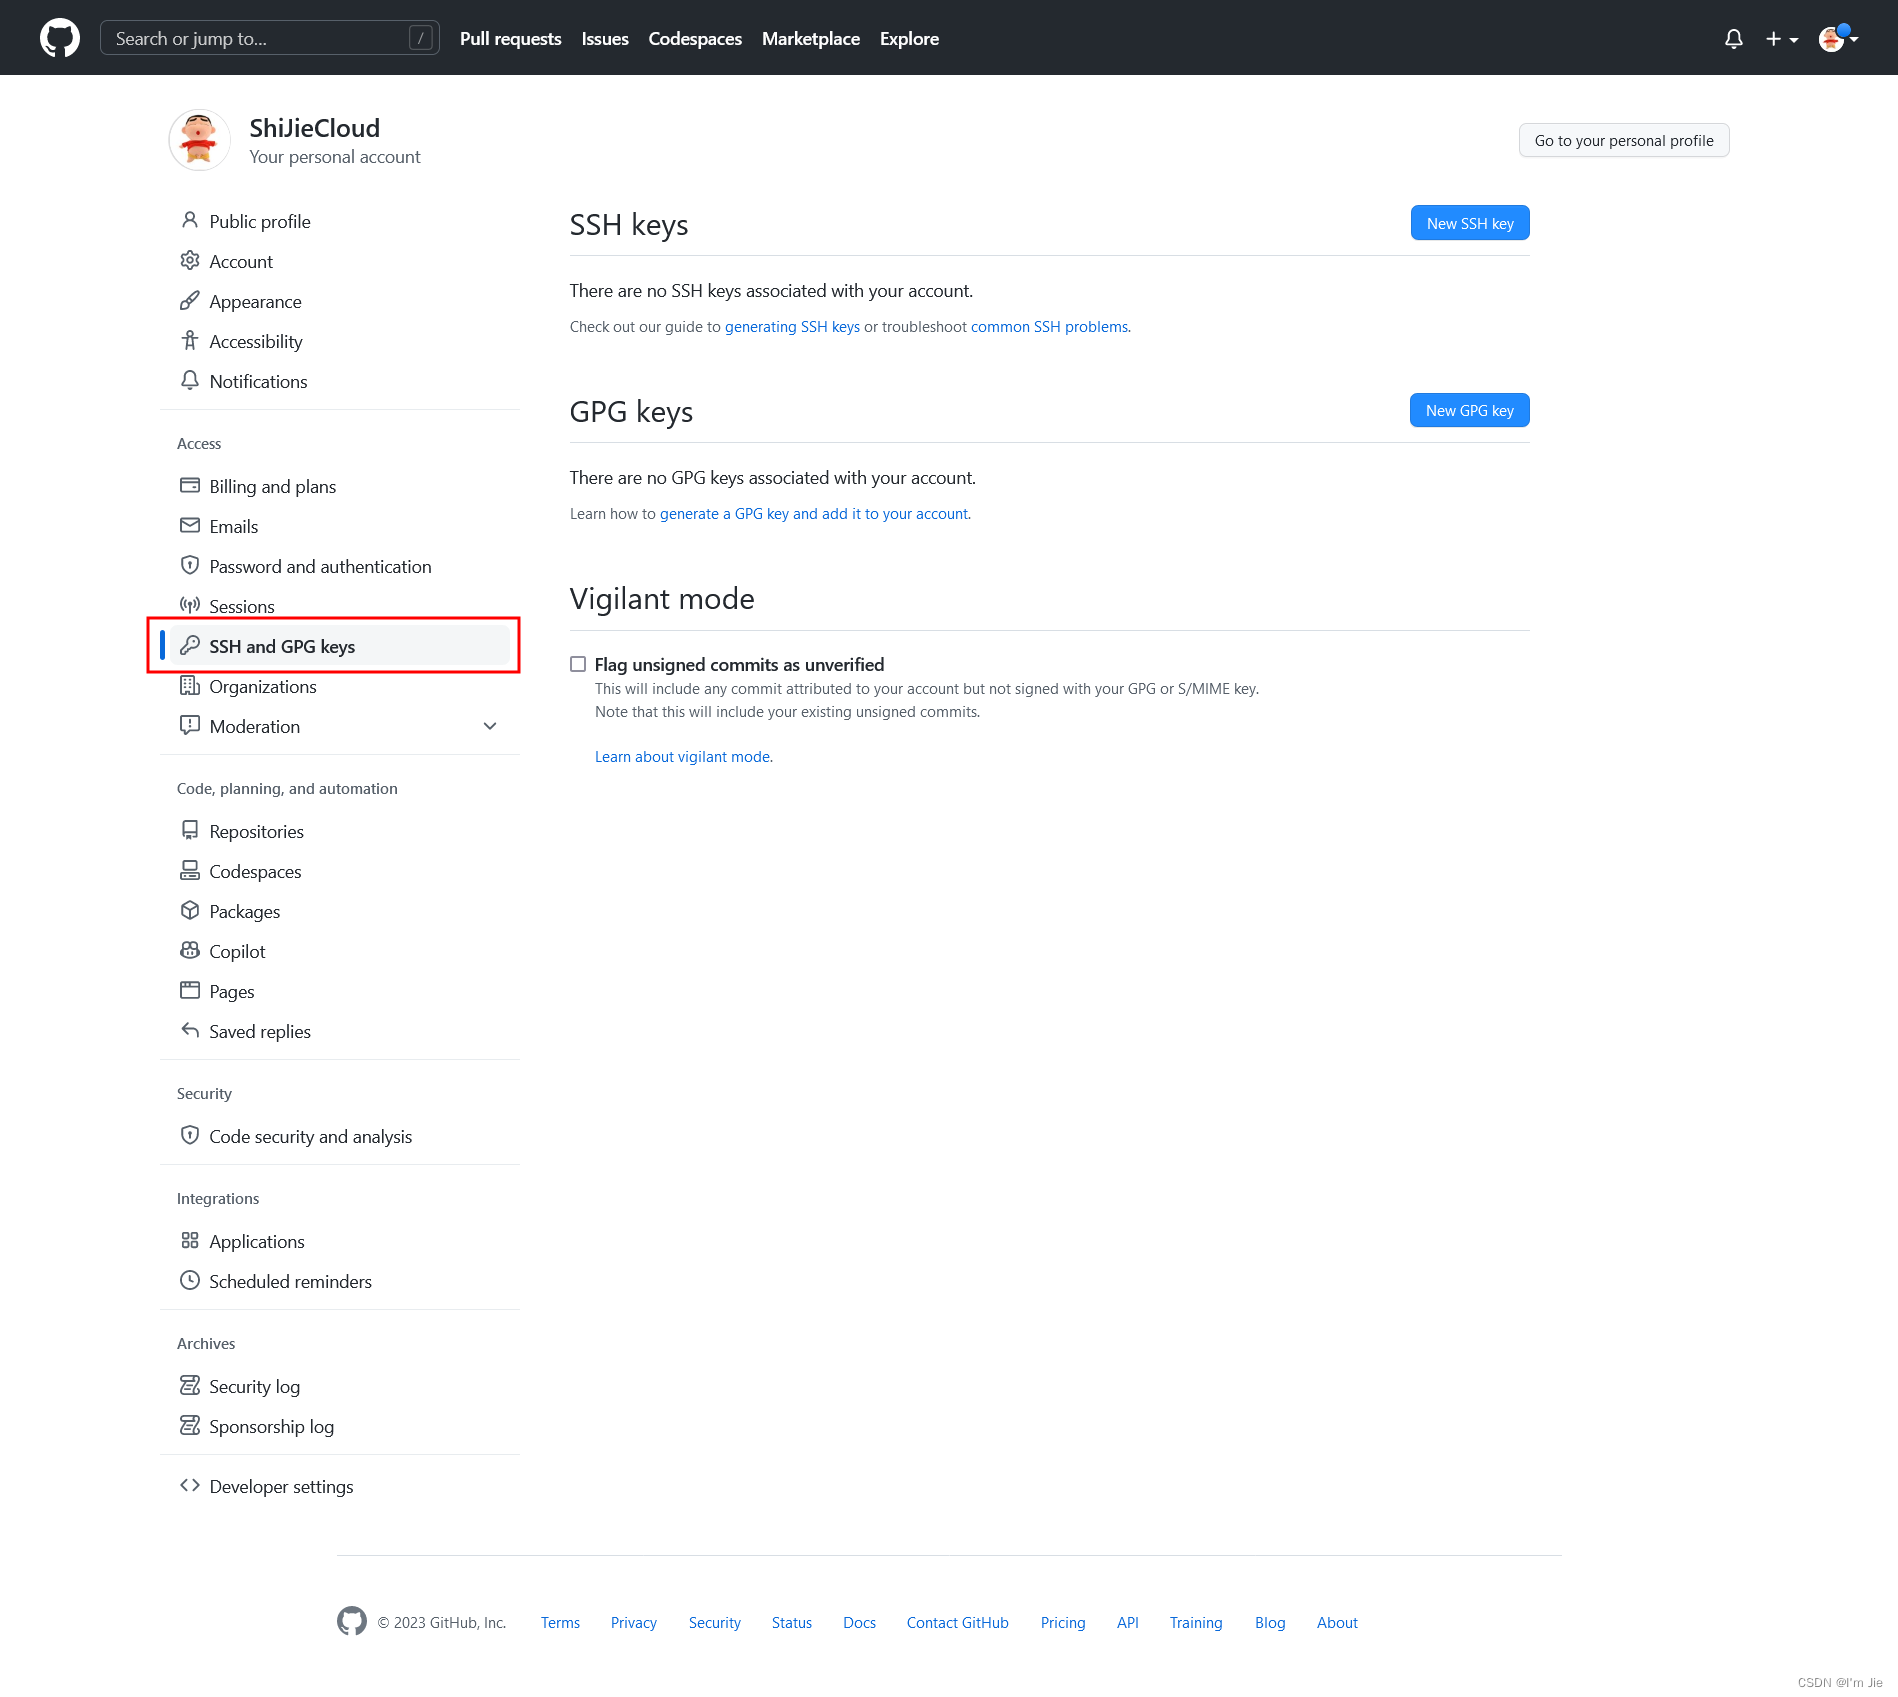
Task: Select Password and authentication in sidebar
Action: point(340,566)
